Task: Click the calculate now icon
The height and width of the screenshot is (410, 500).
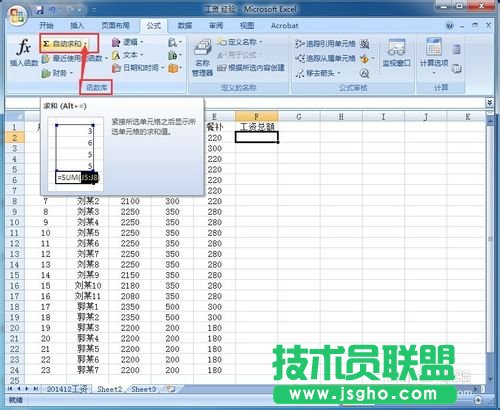Action: pyautogui.click(x=456, y=49)
